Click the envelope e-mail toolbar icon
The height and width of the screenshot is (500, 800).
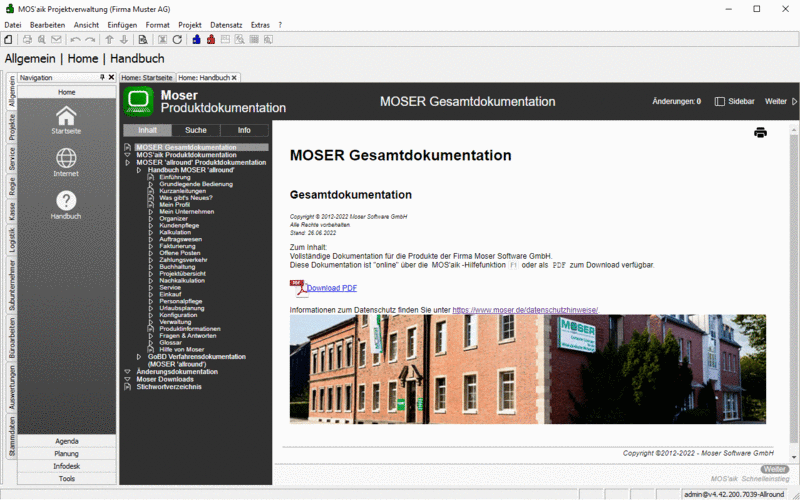(x=56, y=39)
